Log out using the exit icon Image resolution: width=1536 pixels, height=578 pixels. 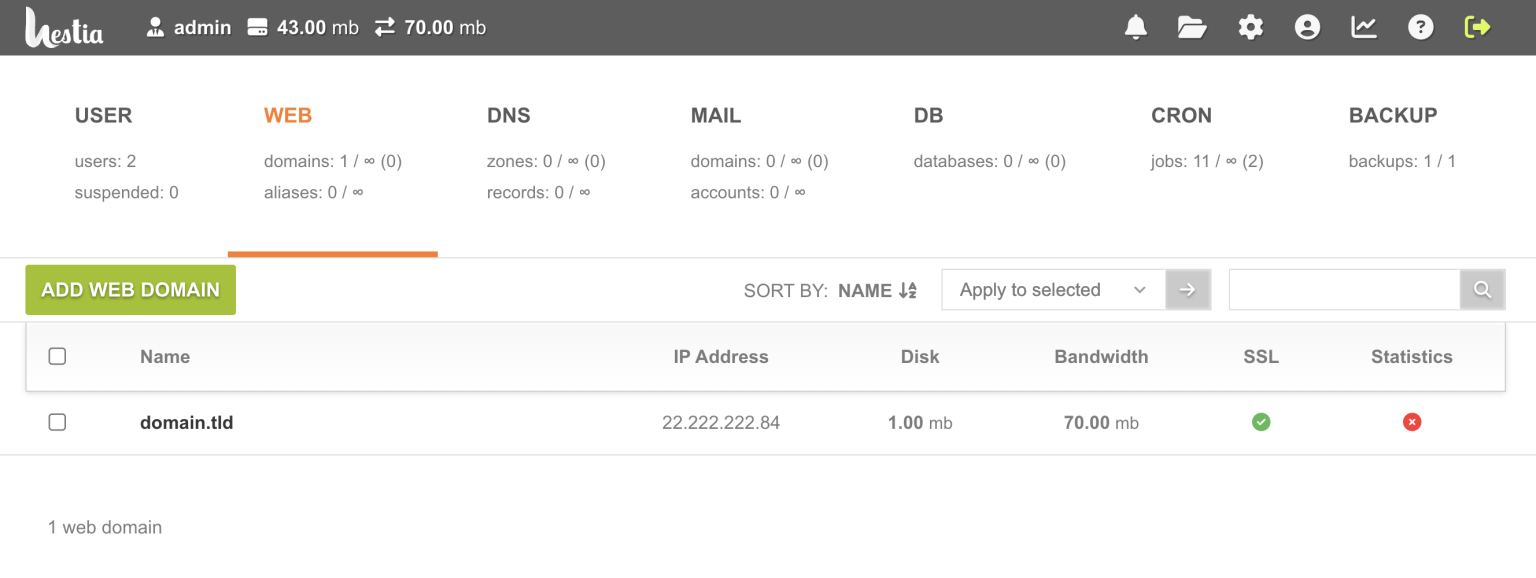tap(1478, 27)
